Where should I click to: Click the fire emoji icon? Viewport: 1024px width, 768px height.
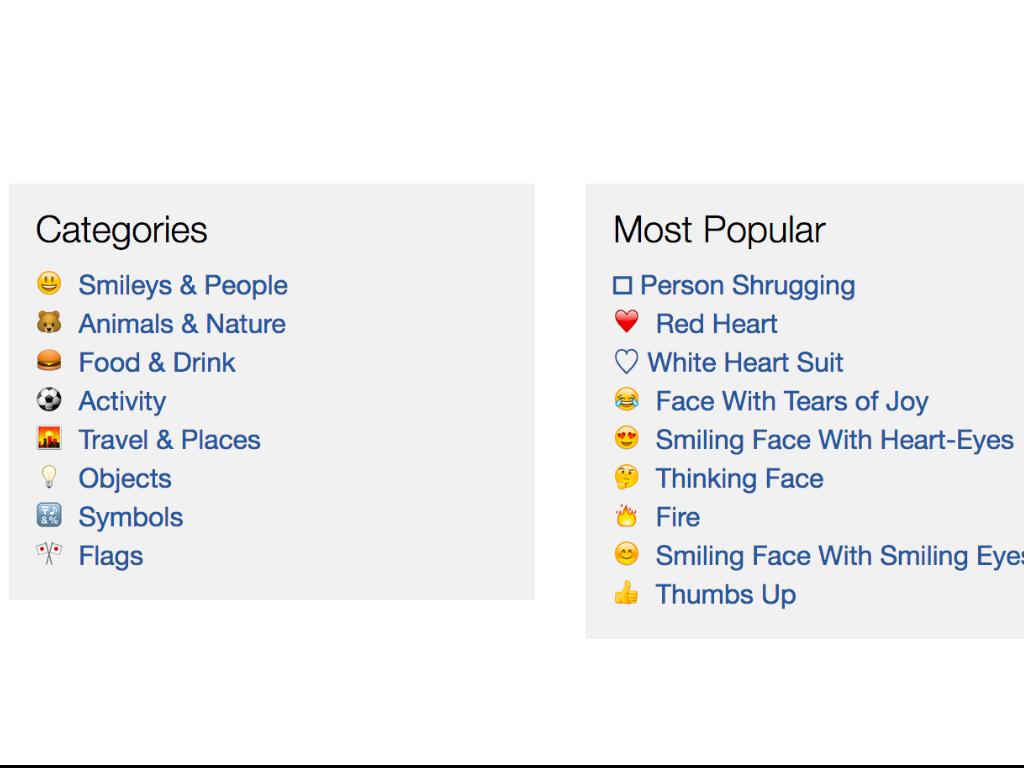pyautogui.click(x=627, y=516)
